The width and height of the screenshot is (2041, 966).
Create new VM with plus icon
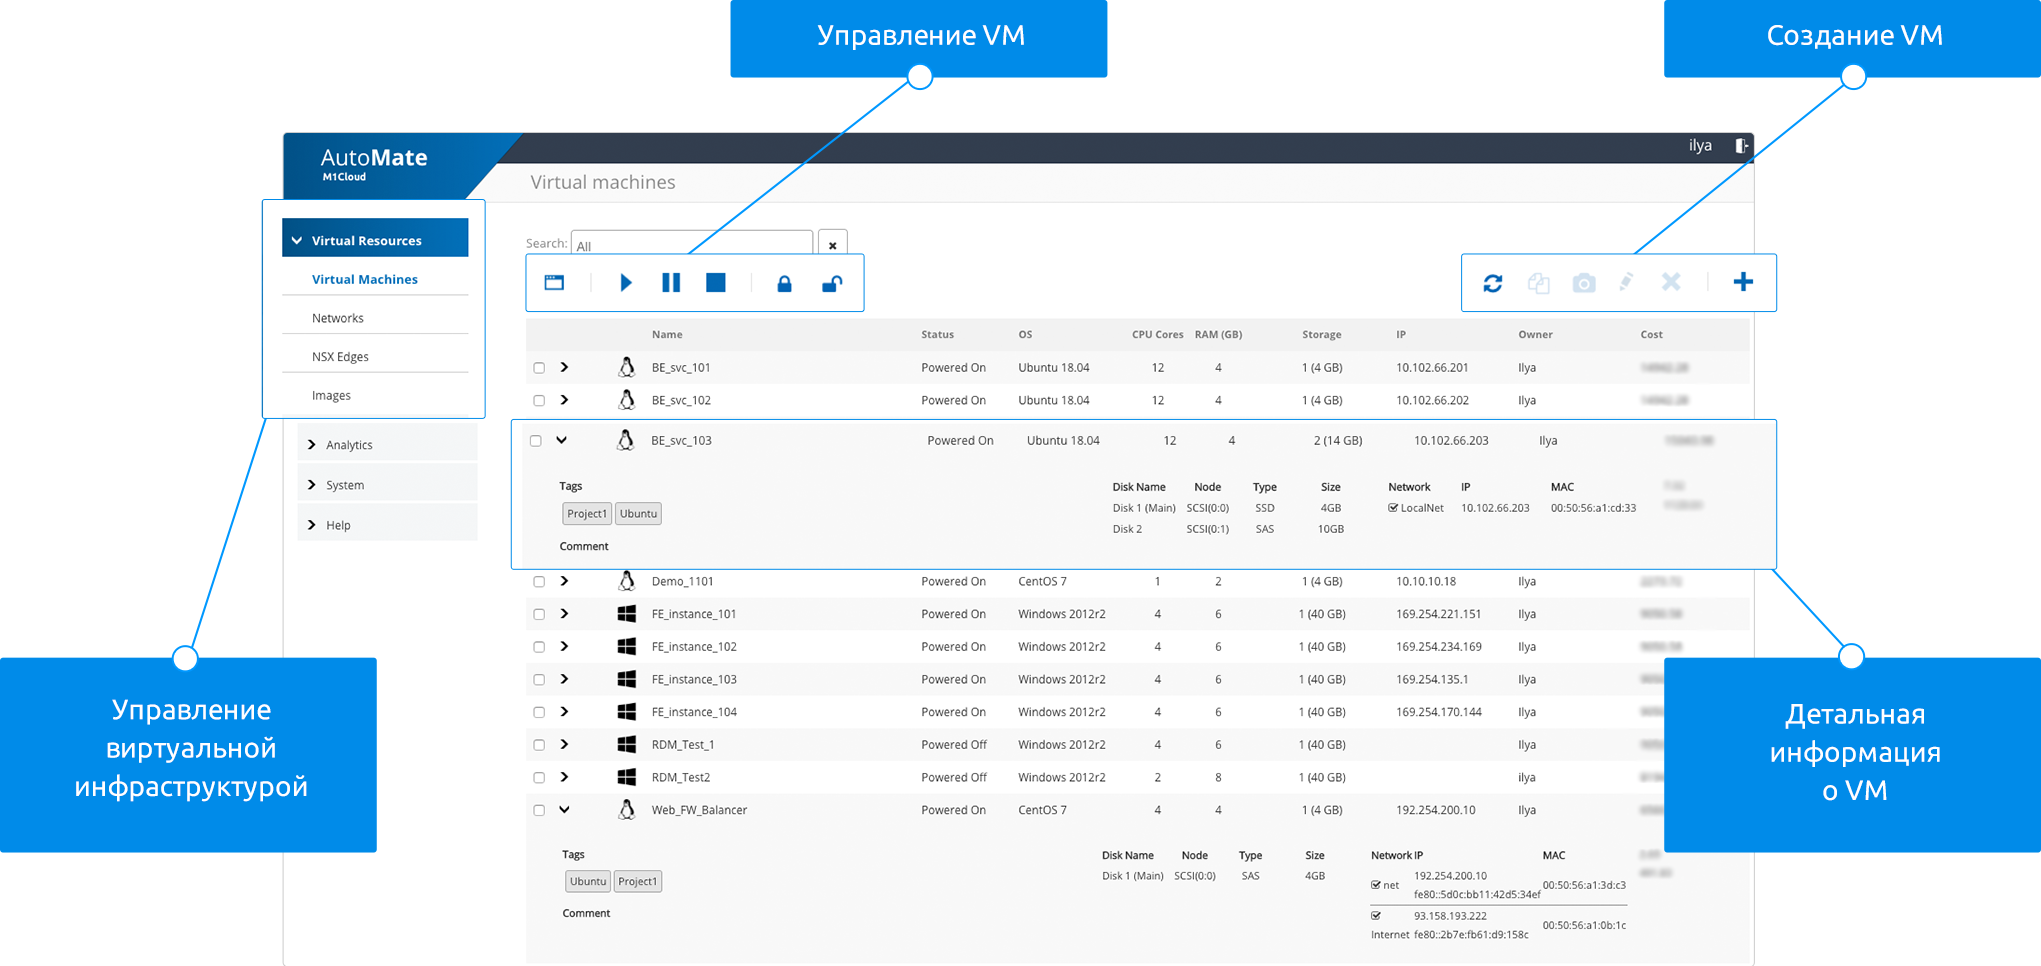point(1743,282)
